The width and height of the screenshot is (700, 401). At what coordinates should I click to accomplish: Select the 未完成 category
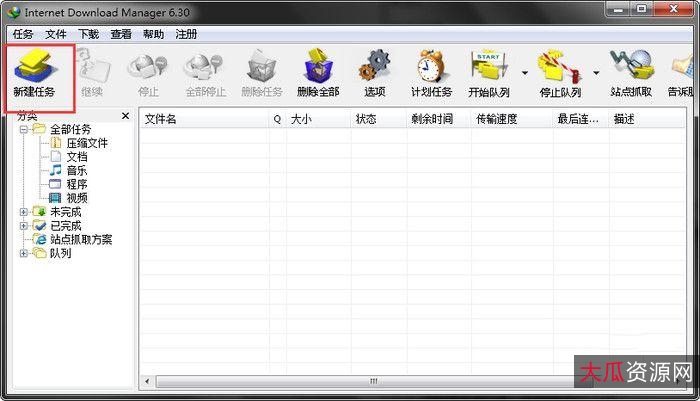(66, 212)
